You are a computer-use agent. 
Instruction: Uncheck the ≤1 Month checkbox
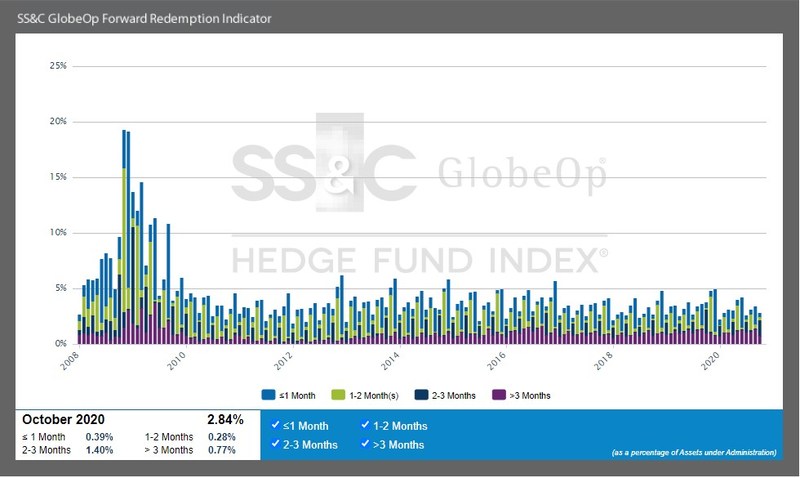point(276,425)
